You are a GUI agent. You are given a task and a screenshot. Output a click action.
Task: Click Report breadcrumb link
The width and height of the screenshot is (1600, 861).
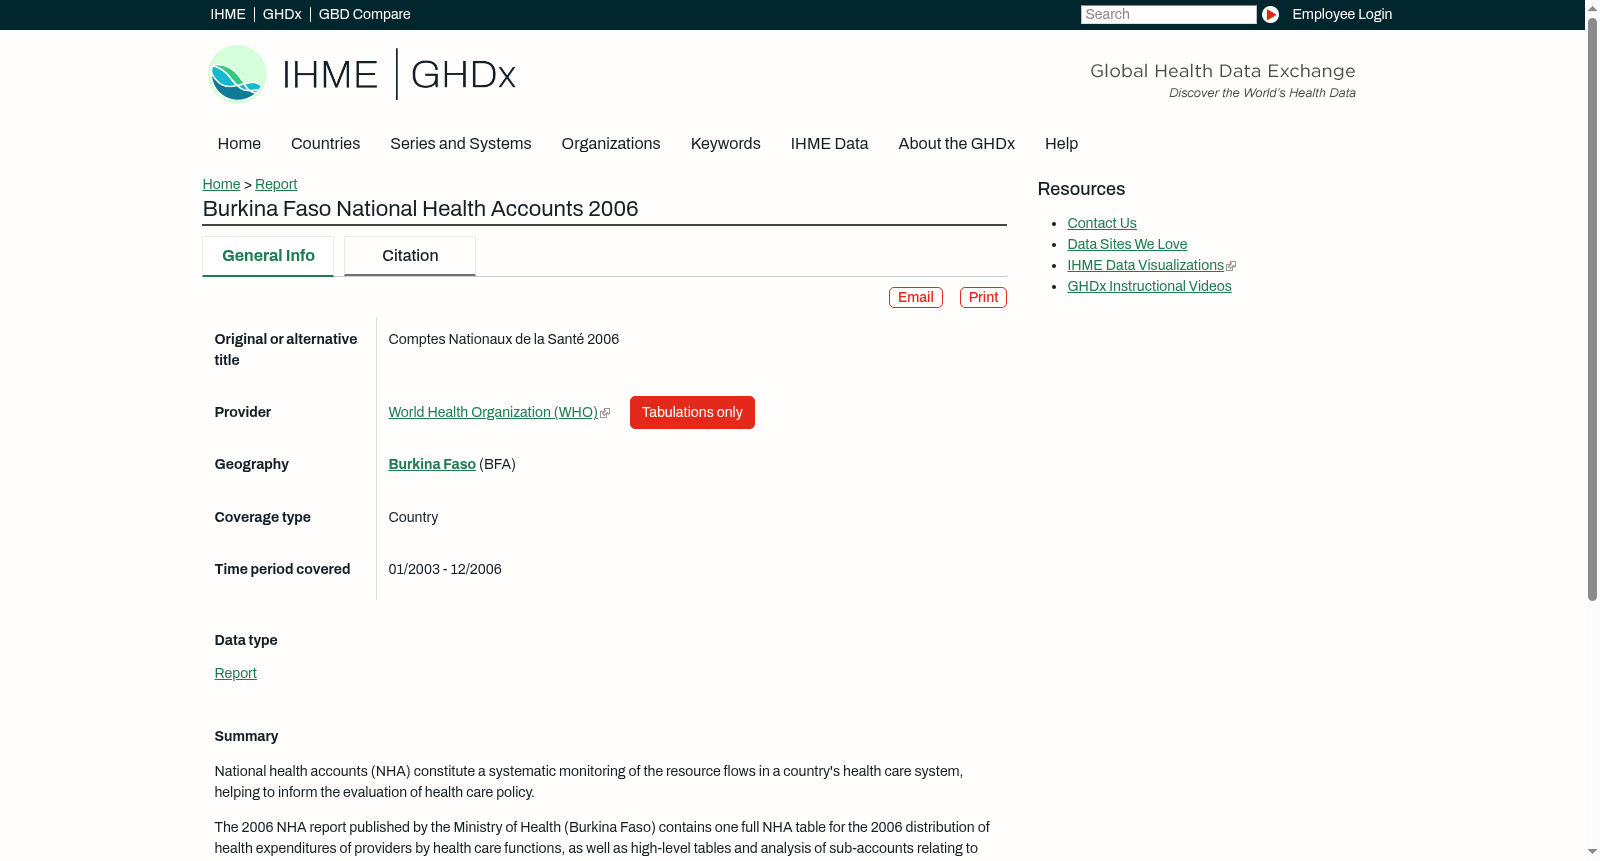pyautogui.click(x=276, y=184)
